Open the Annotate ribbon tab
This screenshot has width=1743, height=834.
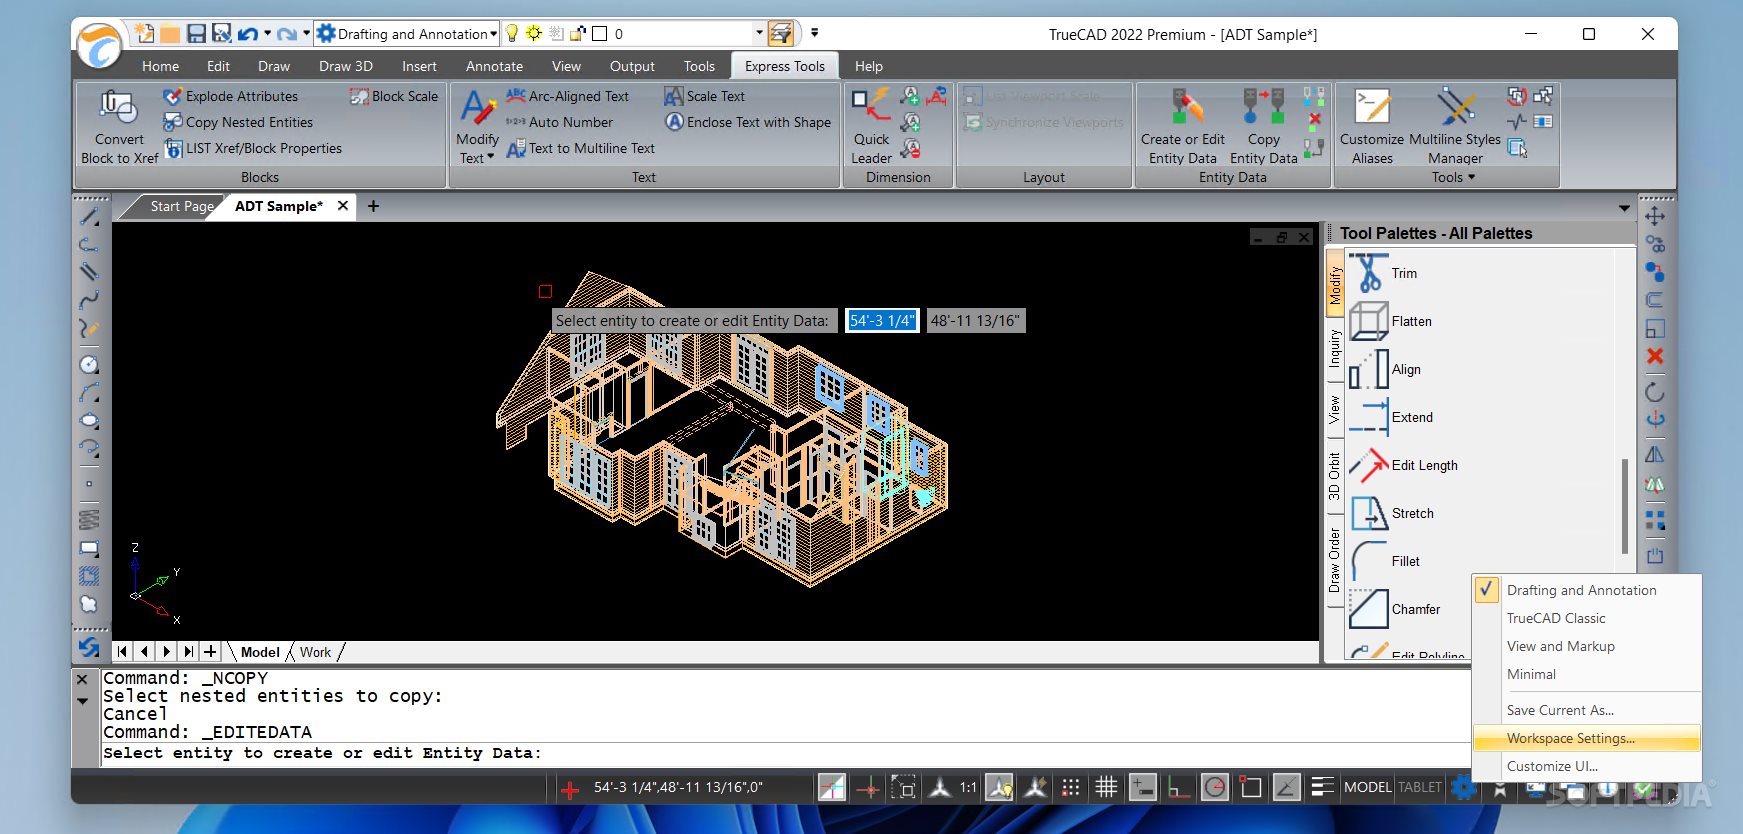[494, 66]
